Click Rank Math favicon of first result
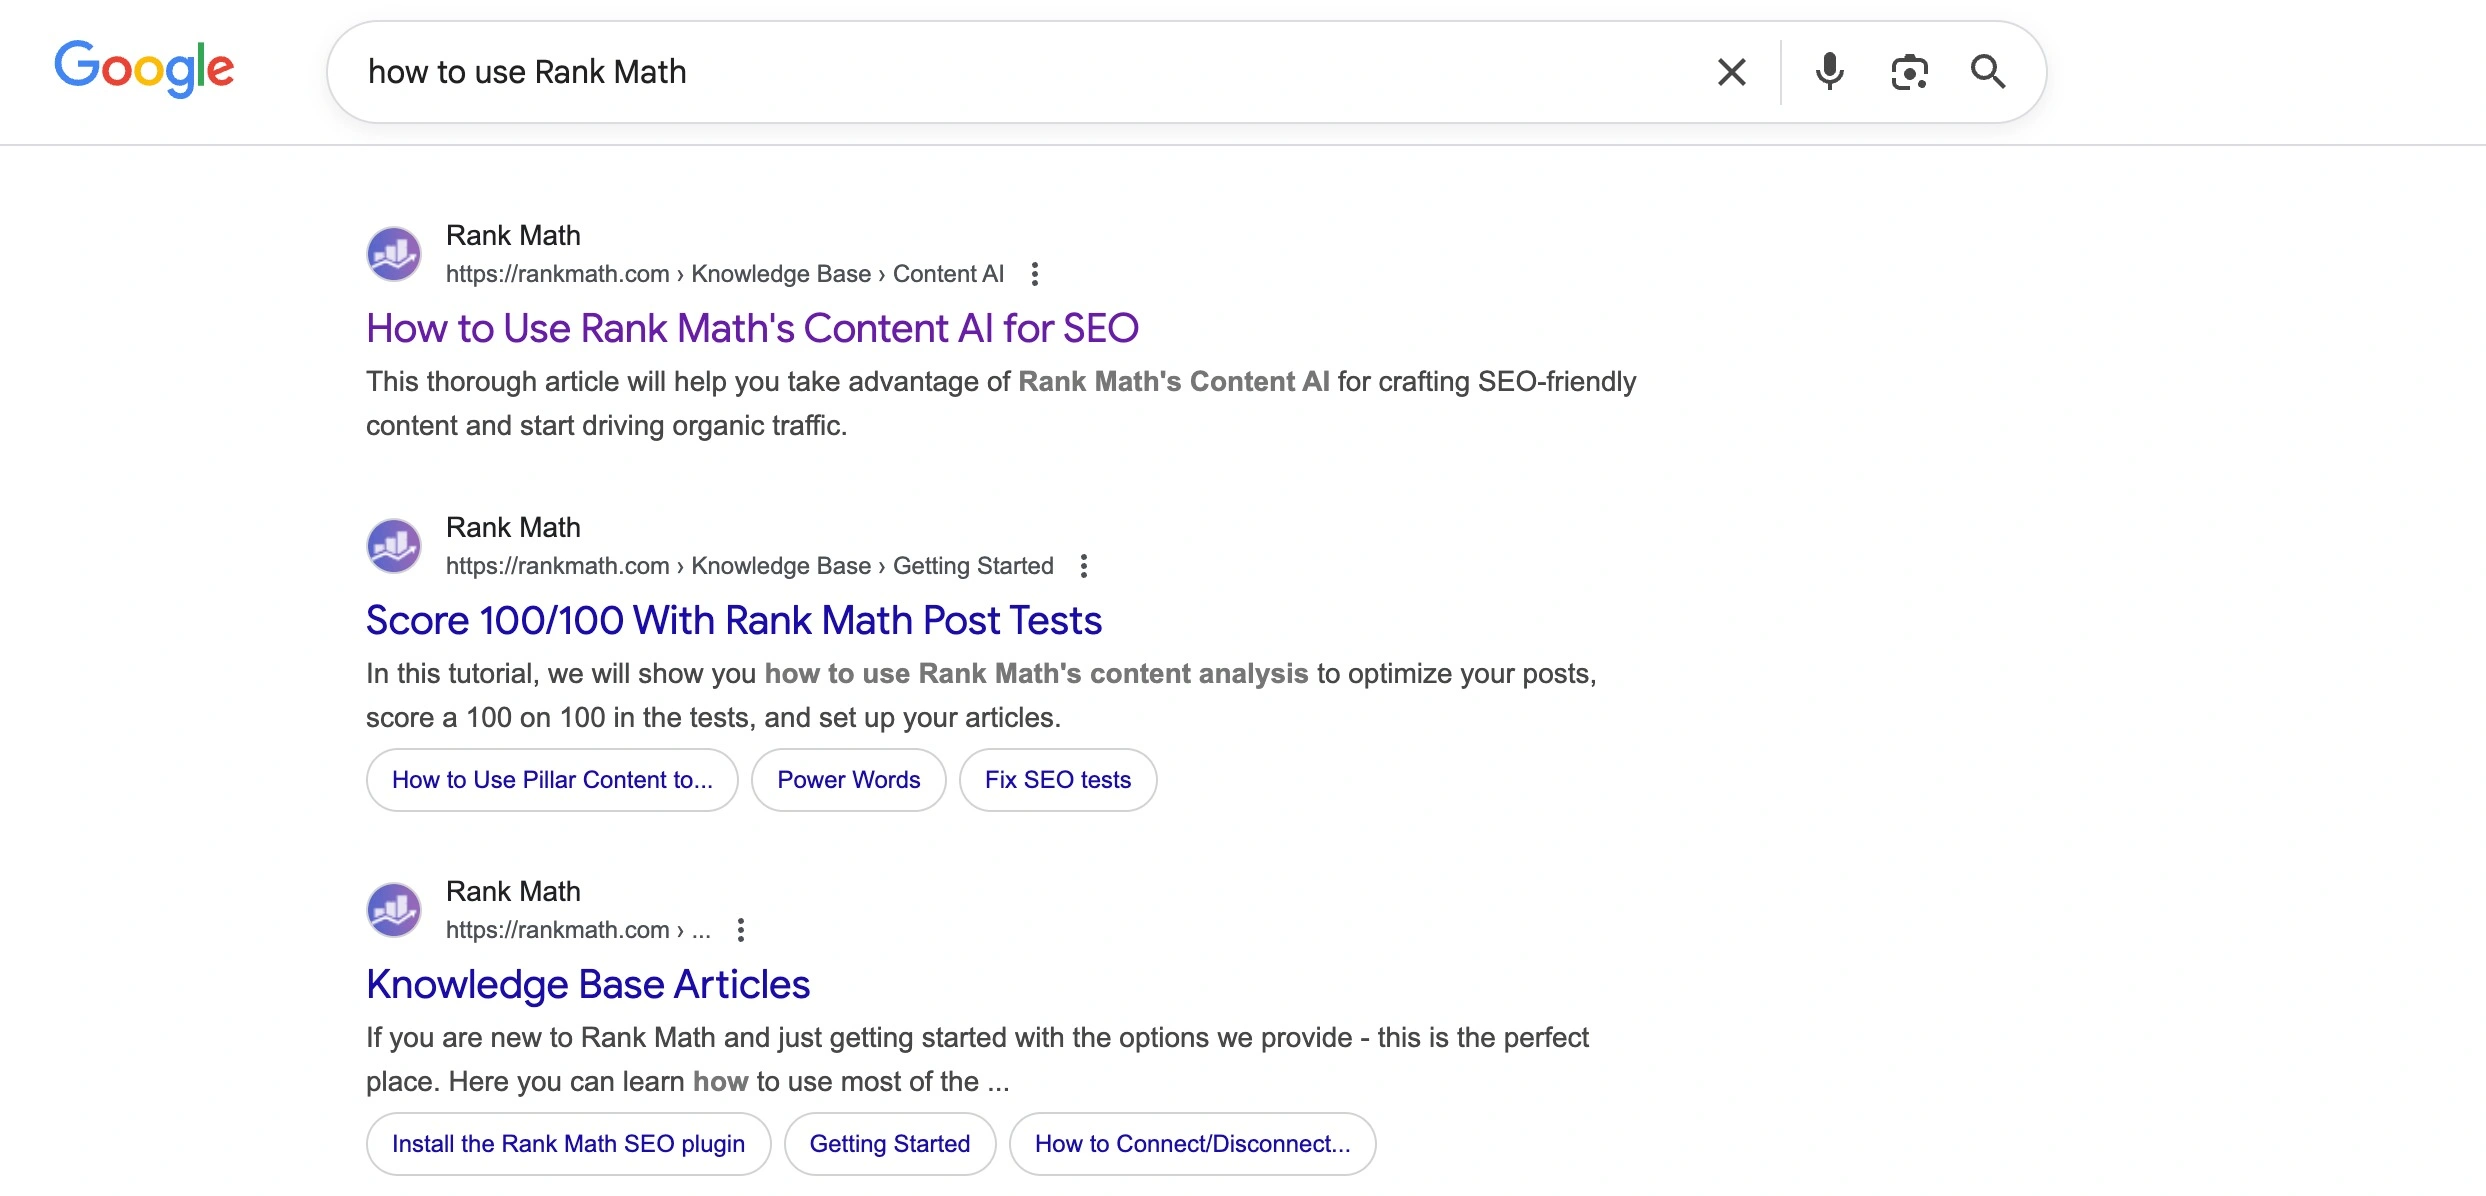The width and height of the screenshot is (2486, 1196). 394,254
